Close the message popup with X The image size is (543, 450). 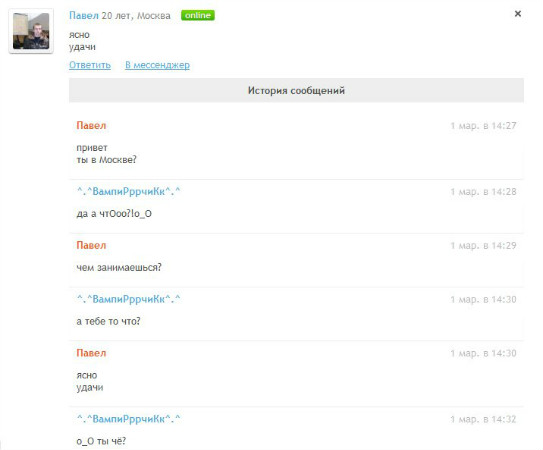click(x=518, y=14)
